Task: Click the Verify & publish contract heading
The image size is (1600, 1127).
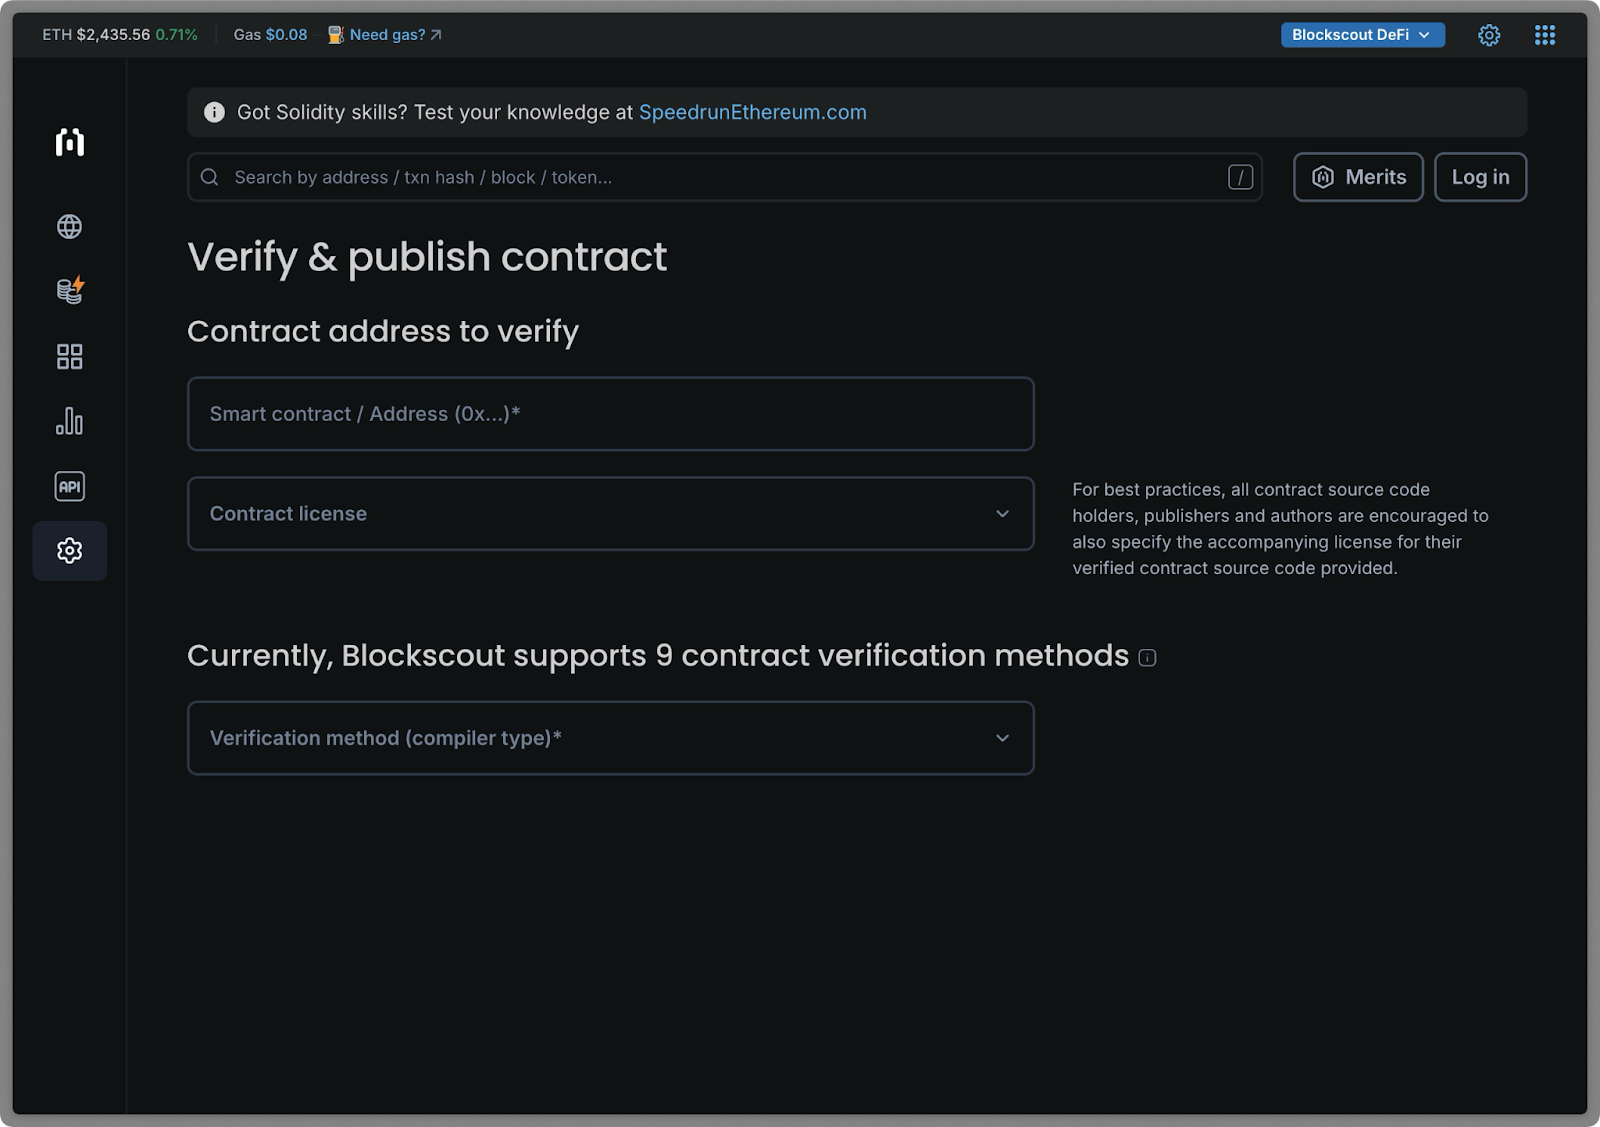Action: [x=427, y=257]
